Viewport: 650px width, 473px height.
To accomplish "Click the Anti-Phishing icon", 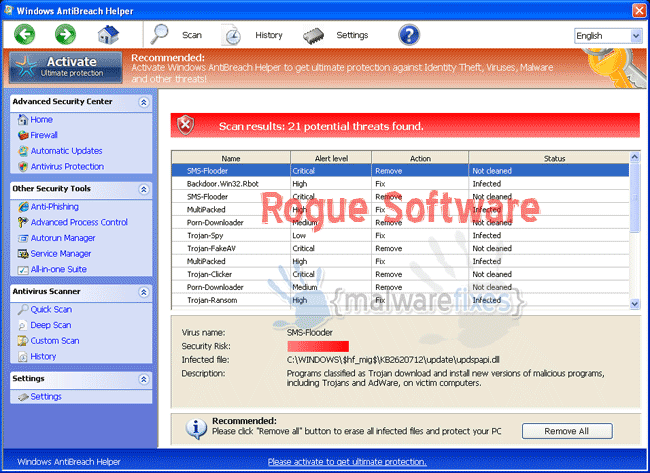I will click(23, 207).
